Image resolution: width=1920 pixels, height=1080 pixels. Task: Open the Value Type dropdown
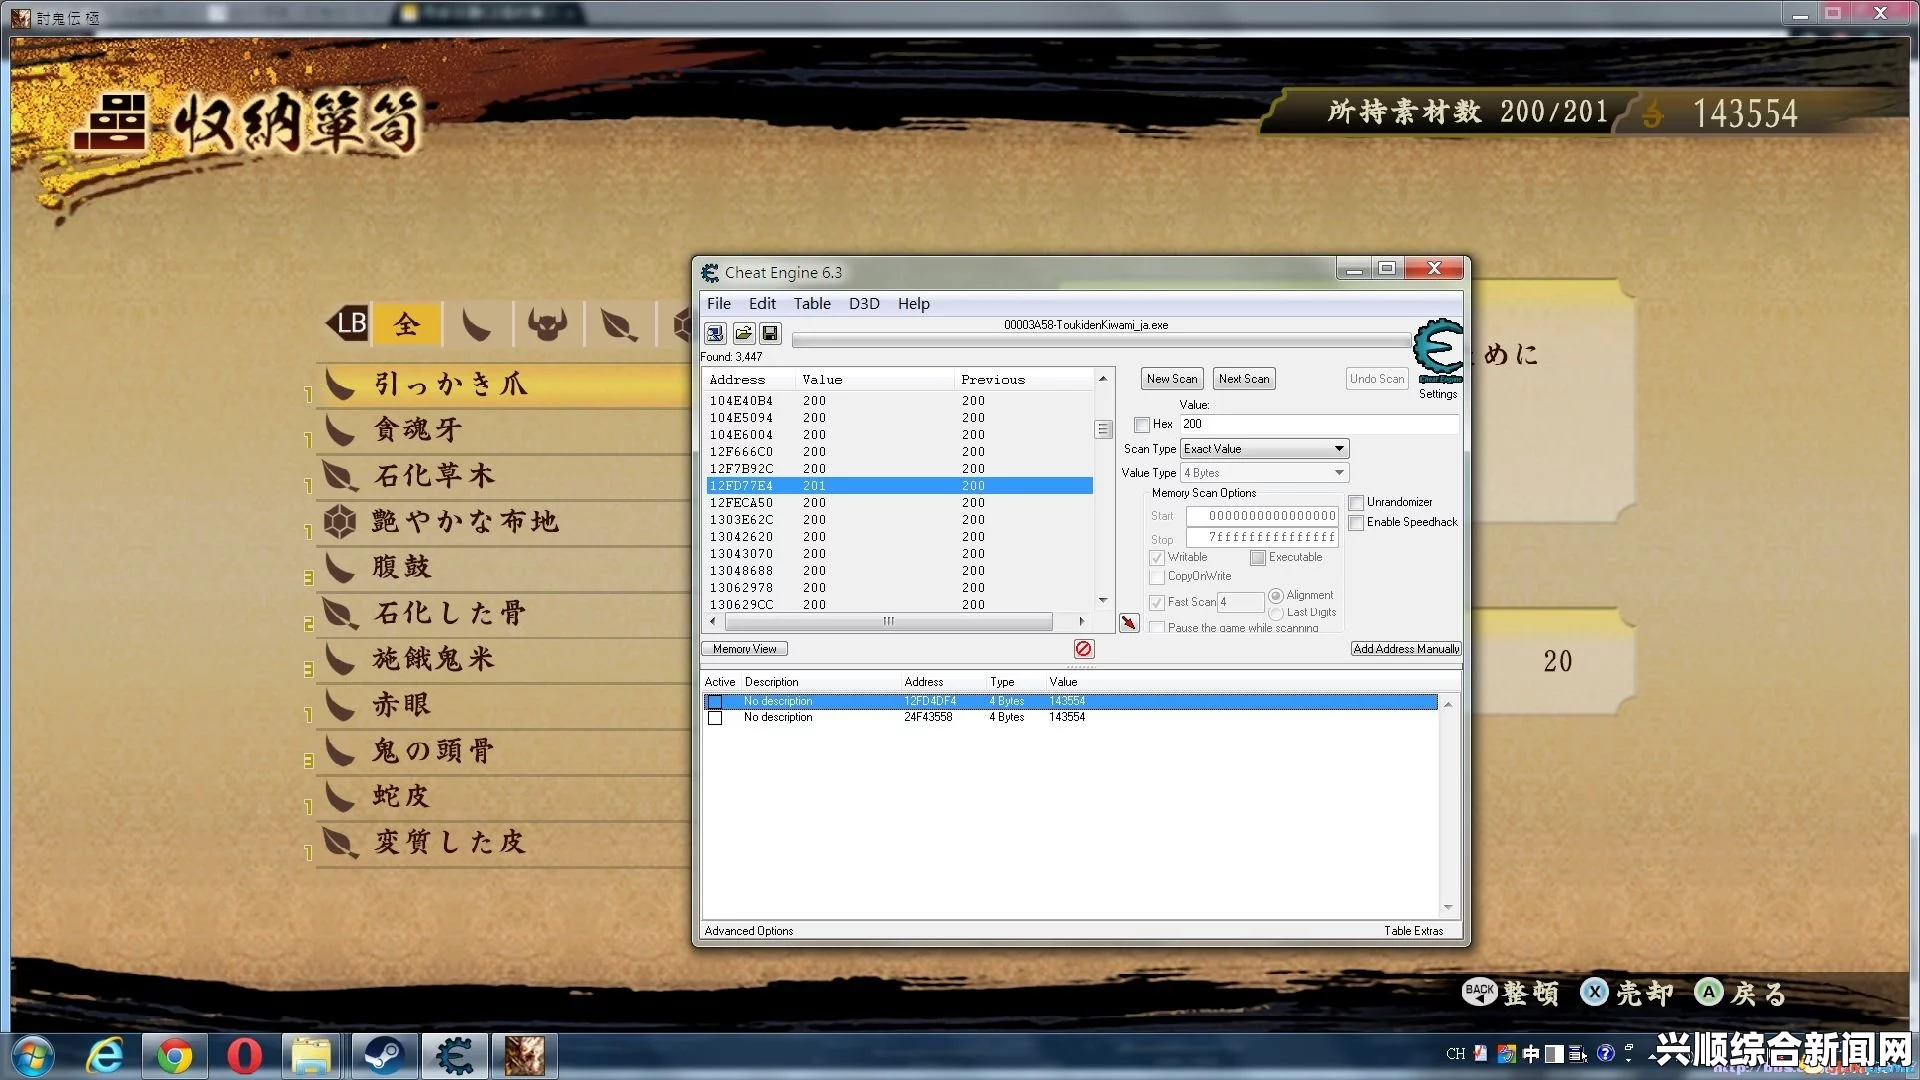(1265, 473)
